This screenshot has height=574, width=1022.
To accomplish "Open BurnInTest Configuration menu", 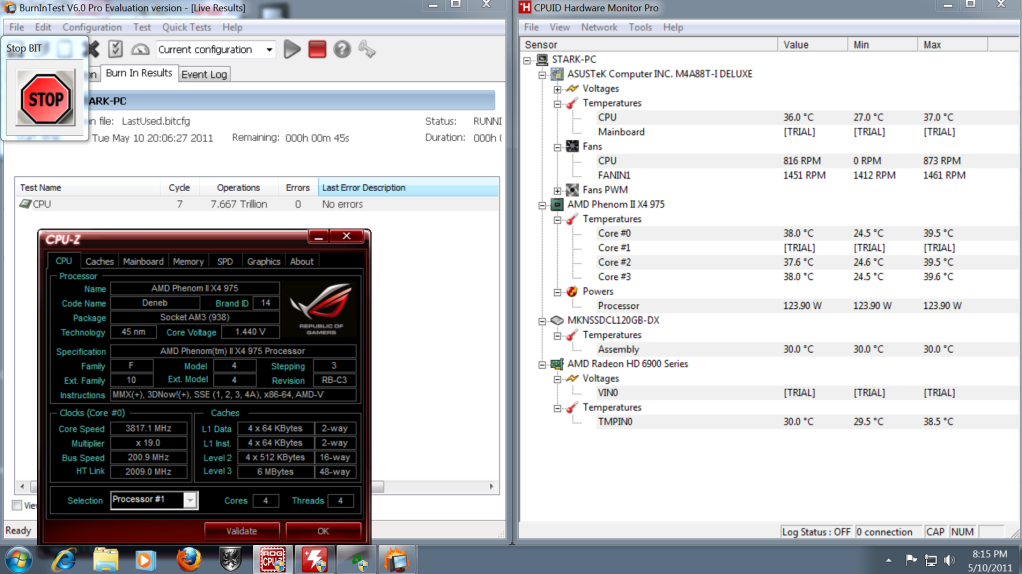I will pyautogui.click(x=92, y=27).
